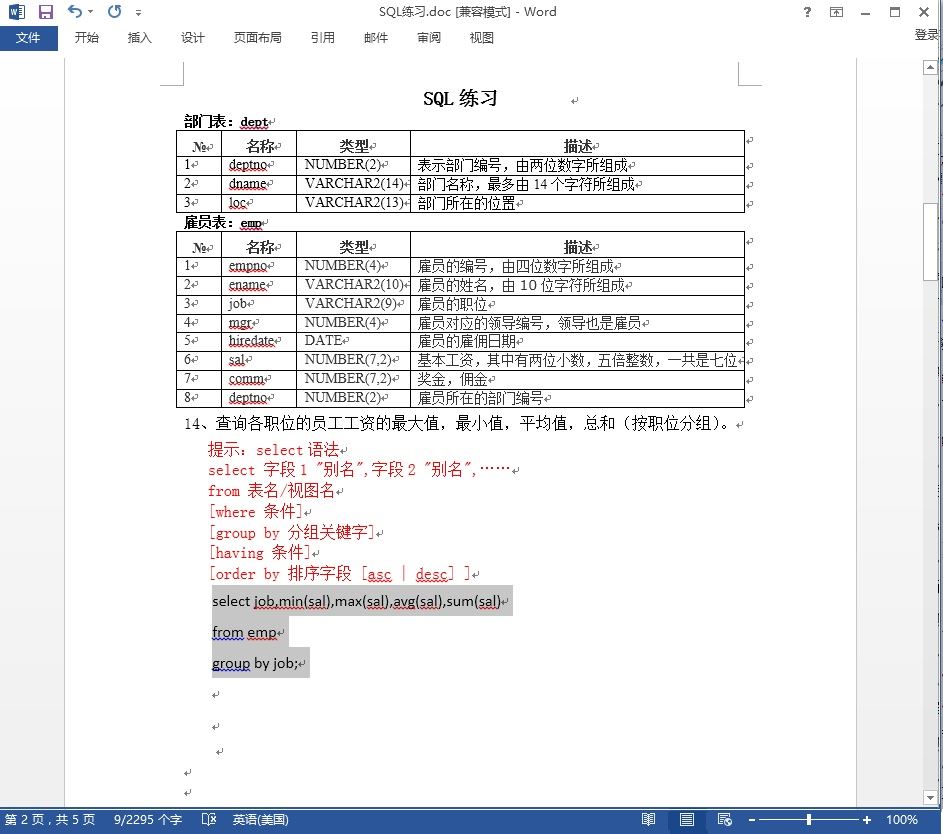
Task: Click the mgr cell in emp table
Action: click(x=259, y=323)
